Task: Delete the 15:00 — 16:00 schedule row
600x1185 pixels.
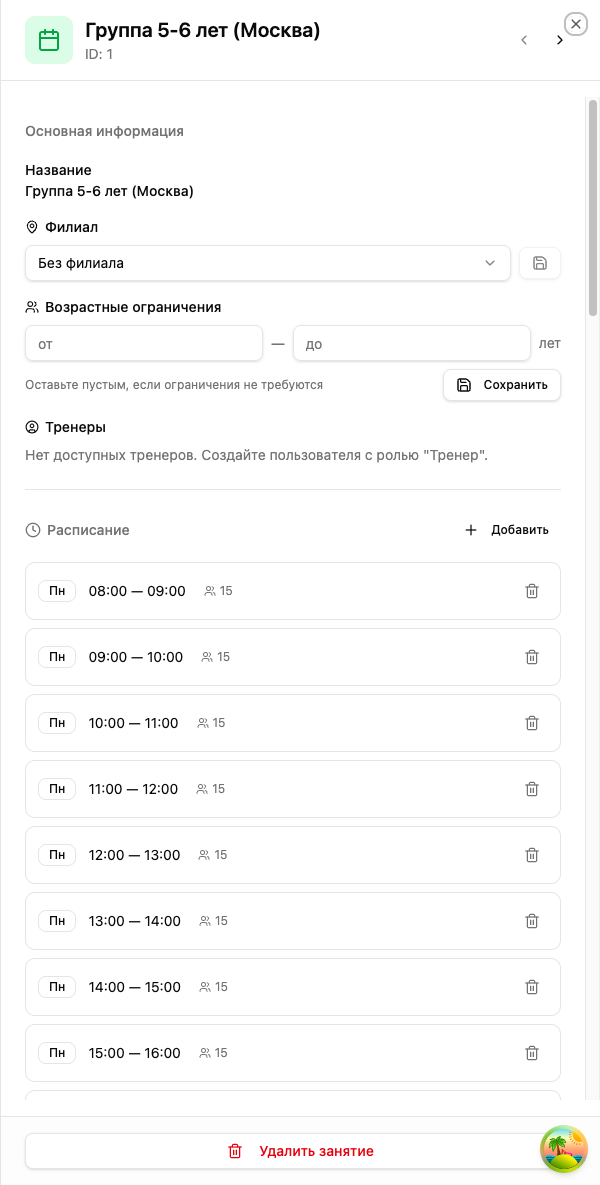Action: pos(532,1053)
